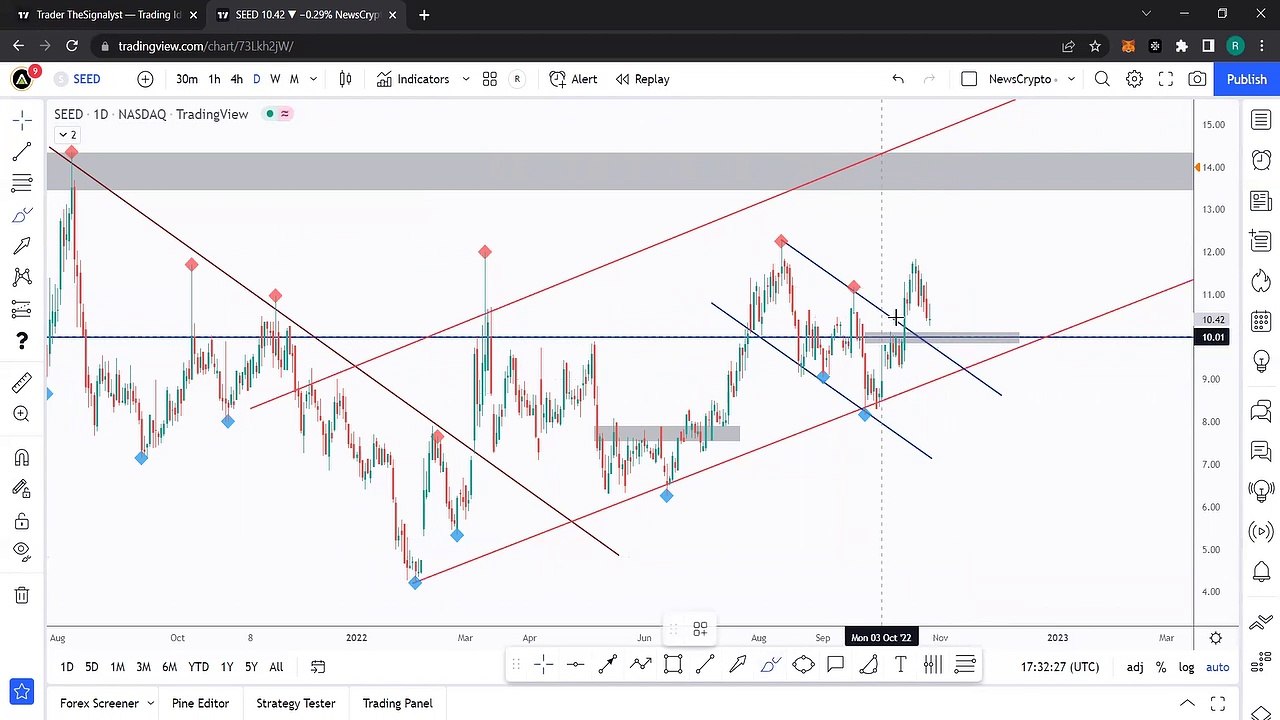Expand the Indicators favorites dropdown arrow
Image resolution: width=1280 pixels, height=720 pixels.
coord(465,79)
